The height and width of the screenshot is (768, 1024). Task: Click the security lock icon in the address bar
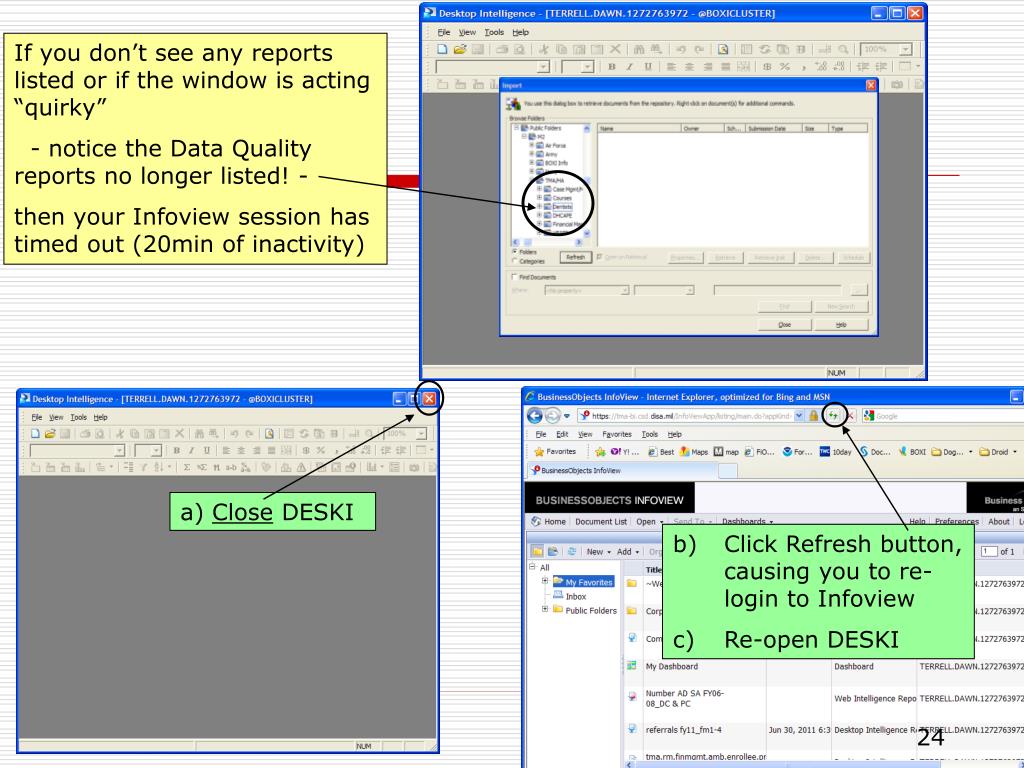pyautogui.click(x=814, y=415)
